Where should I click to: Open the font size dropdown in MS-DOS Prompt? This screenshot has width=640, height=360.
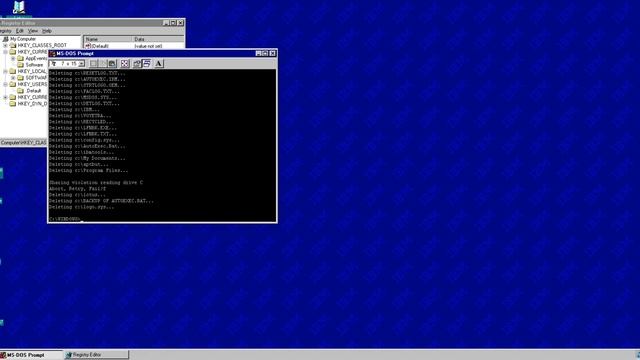(81, 64)
